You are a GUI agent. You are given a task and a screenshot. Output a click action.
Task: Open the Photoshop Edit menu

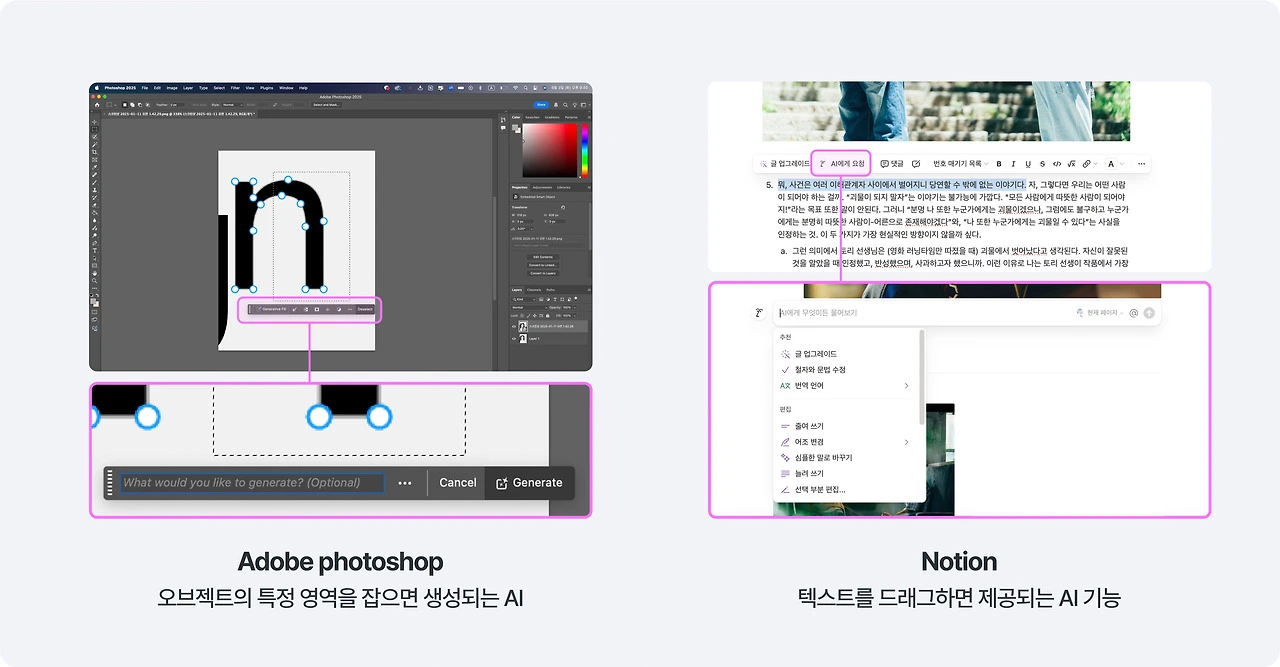[157, 88]
